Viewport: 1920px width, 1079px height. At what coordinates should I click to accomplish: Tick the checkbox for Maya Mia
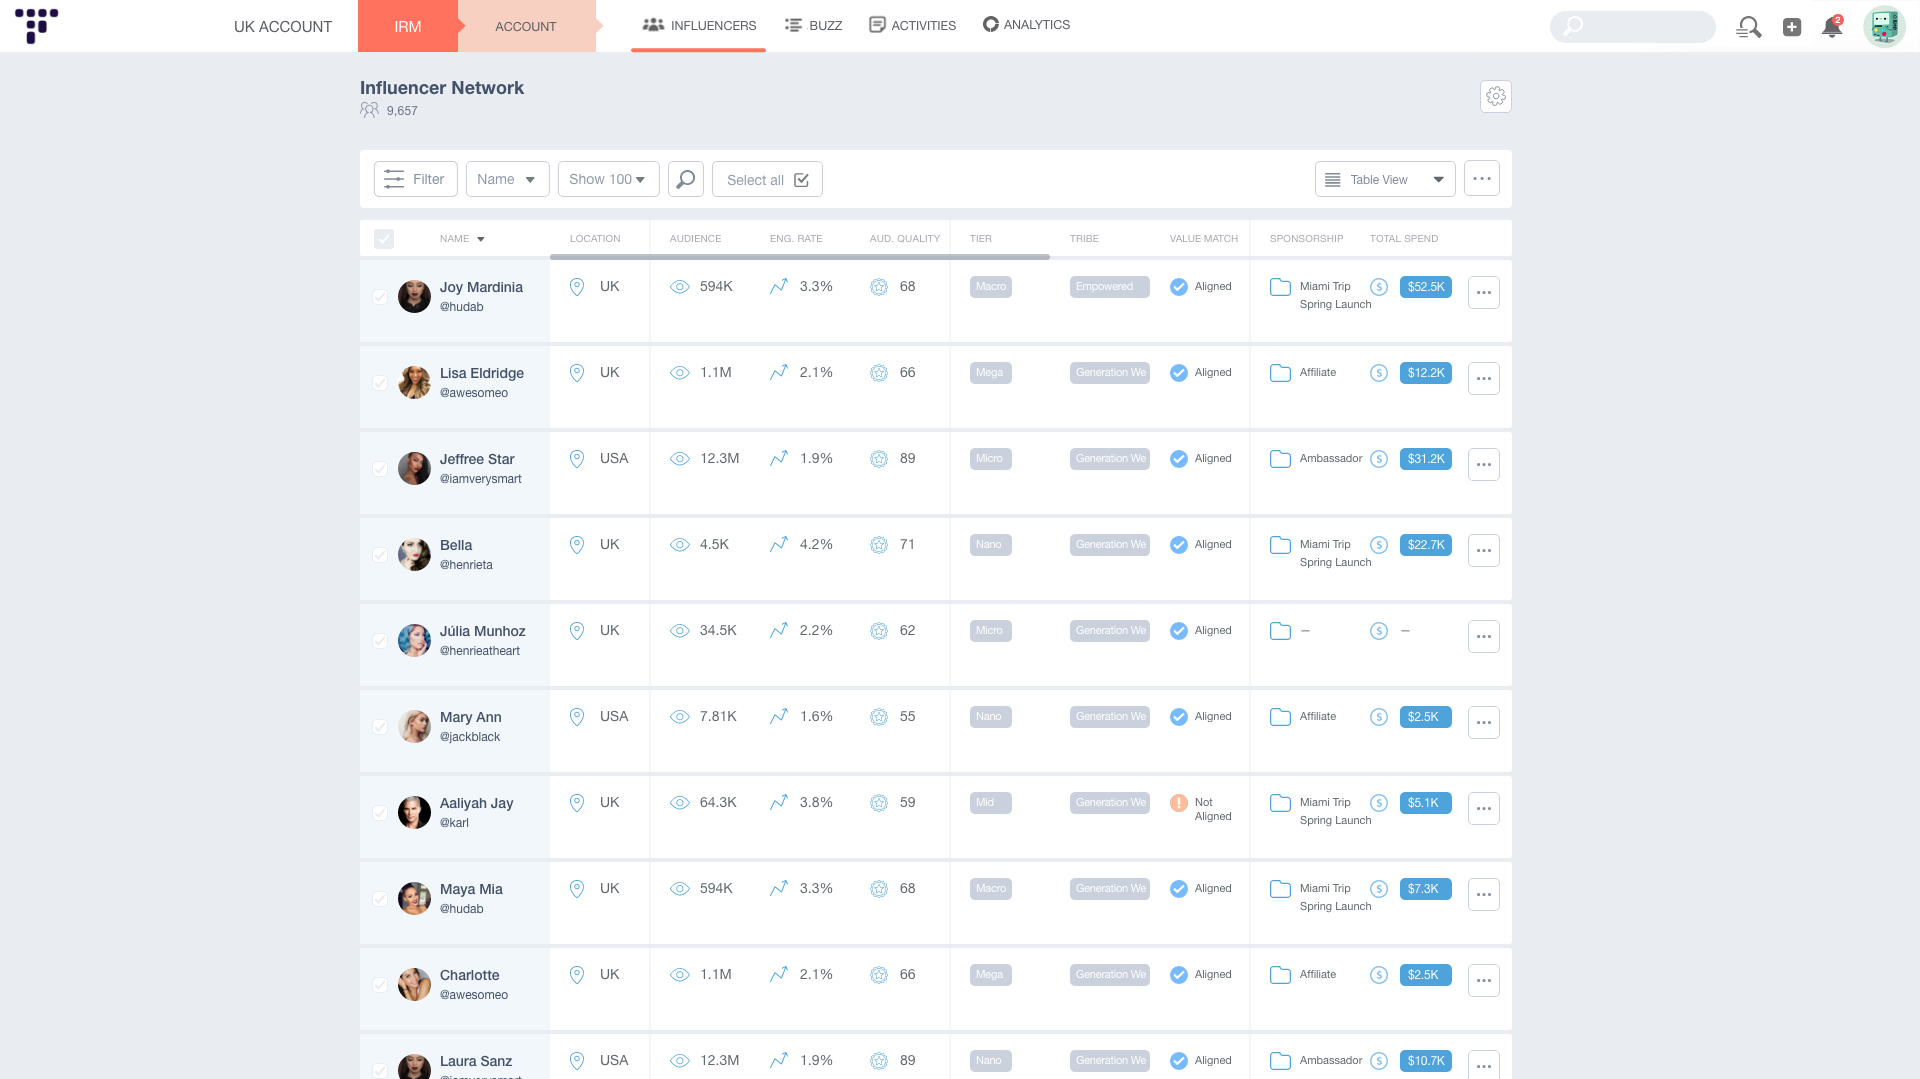[380, 899]
